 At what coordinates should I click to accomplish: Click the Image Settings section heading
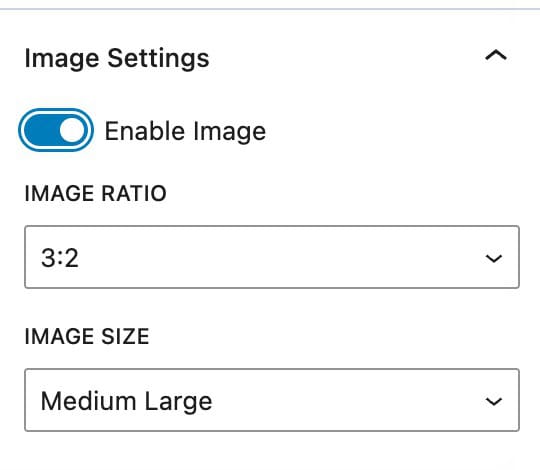click(117, 59)
